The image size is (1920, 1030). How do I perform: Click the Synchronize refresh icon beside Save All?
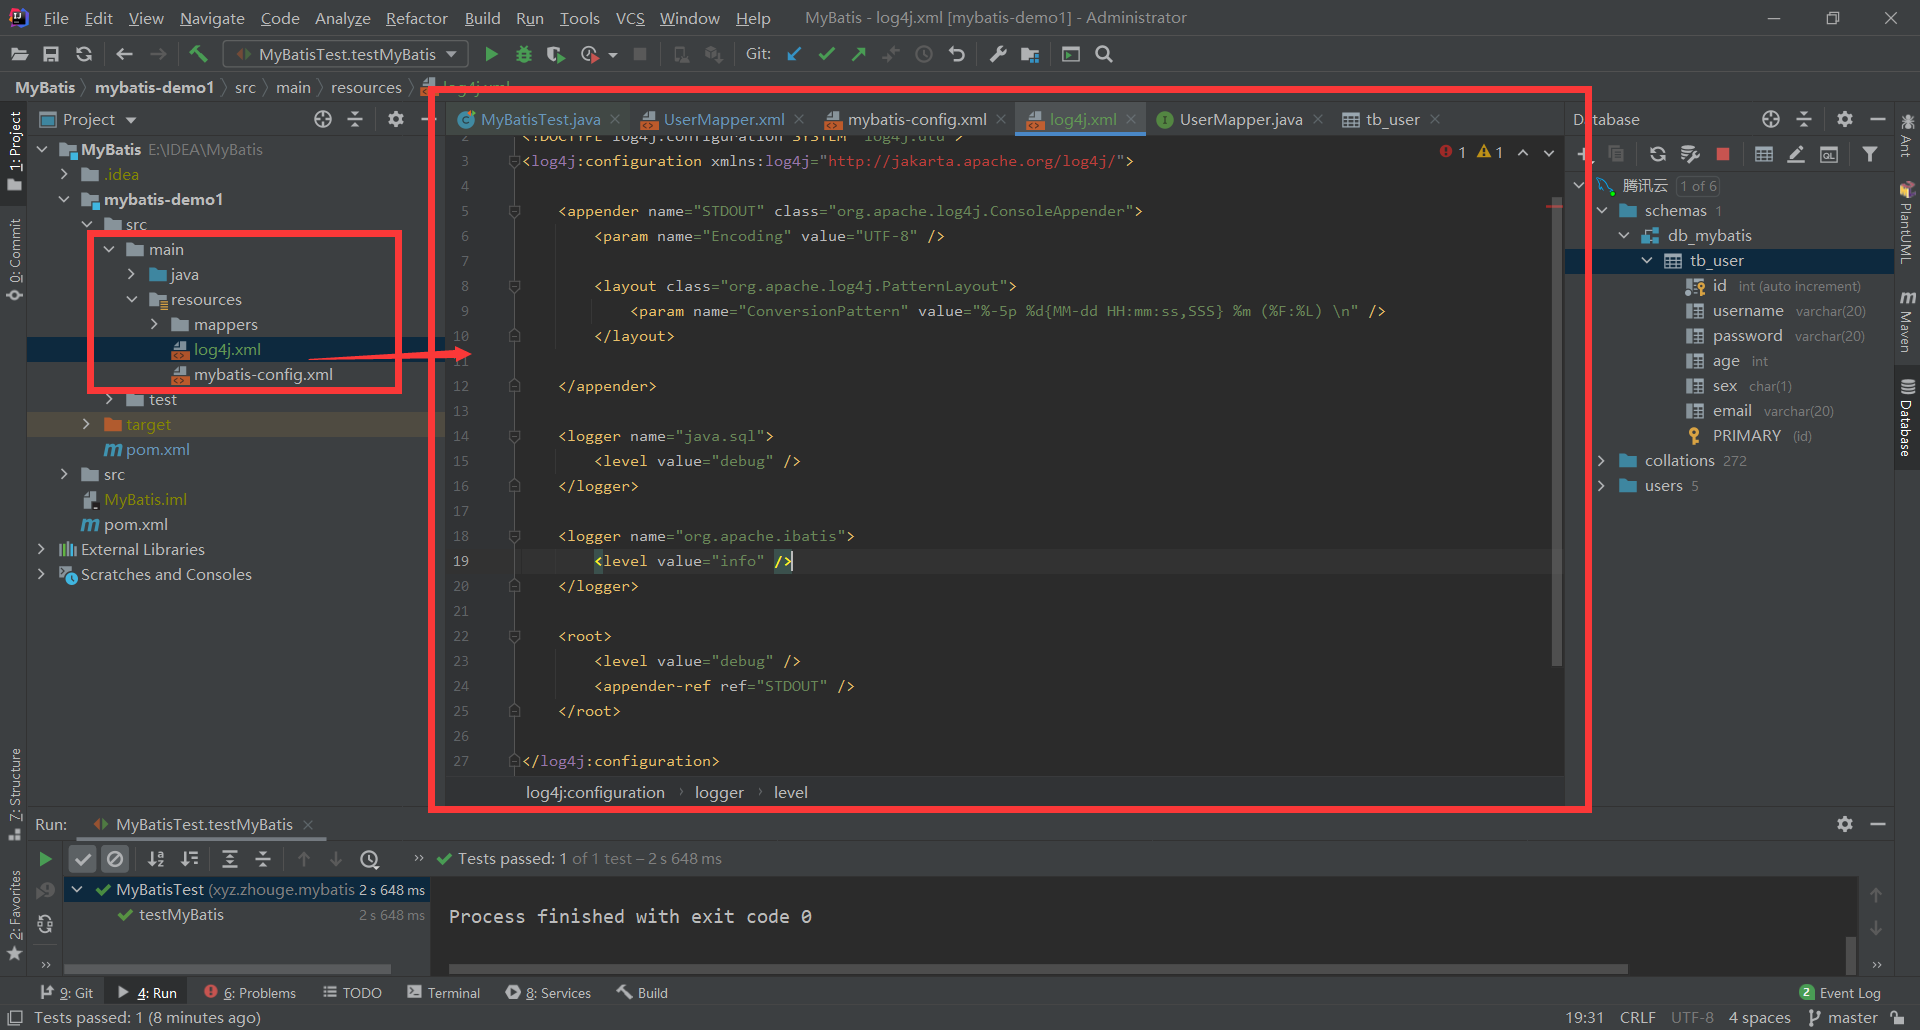tap(84, 54)
